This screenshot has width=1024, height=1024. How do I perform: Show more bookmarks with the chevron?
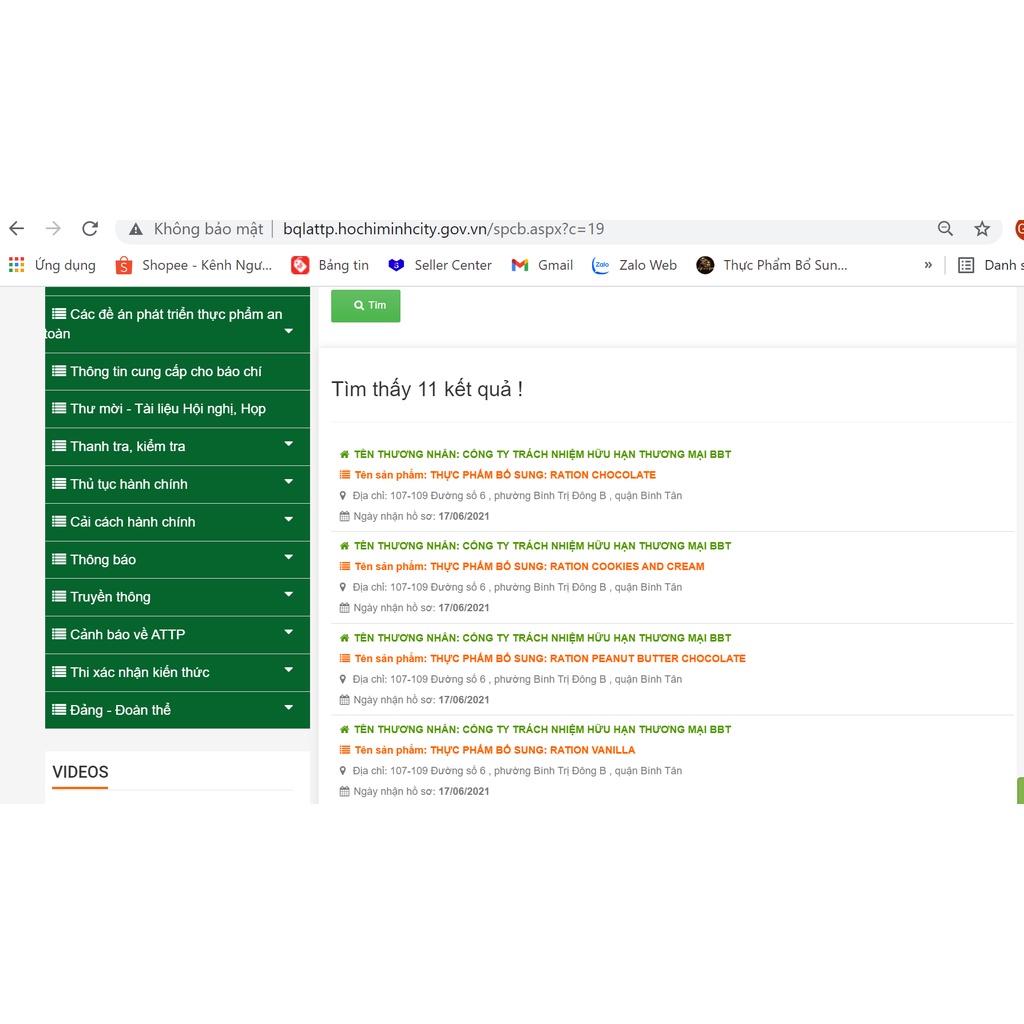click(x=928, y=265)
